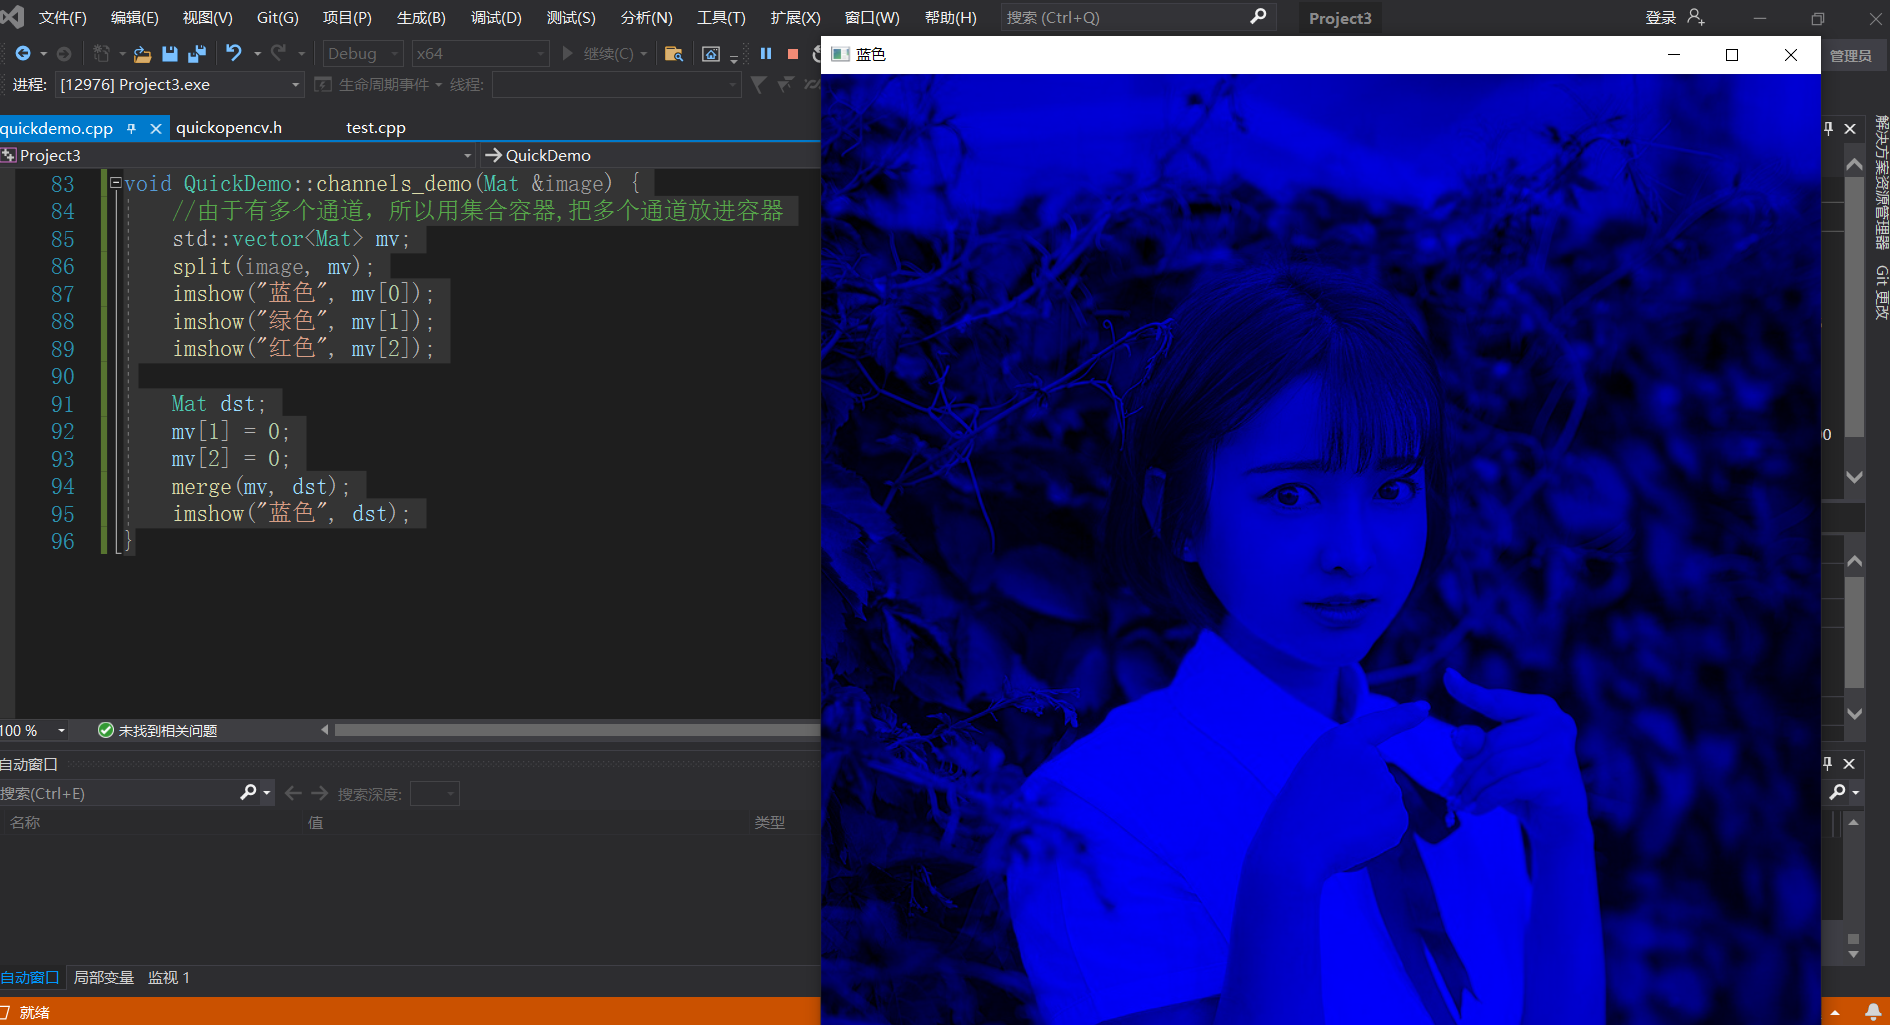Click the search magnifier in the 自动窗口 panel
Viewport: 1890px width, 1025px height.
248,792
